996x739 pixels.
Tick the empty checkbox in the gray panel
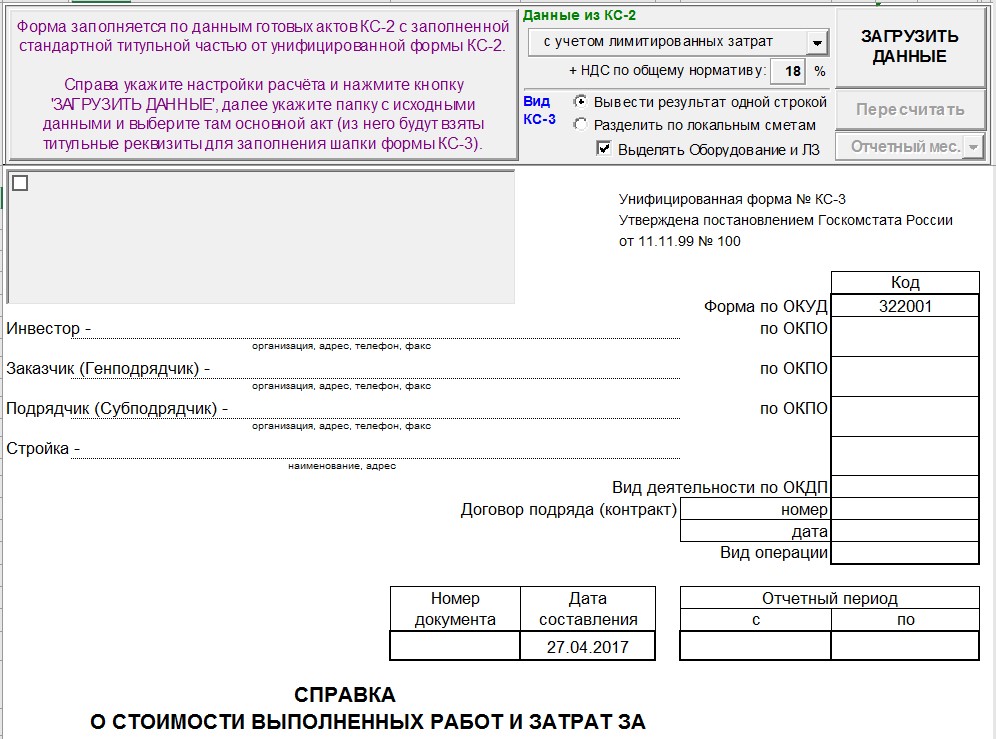click(20, 183)
